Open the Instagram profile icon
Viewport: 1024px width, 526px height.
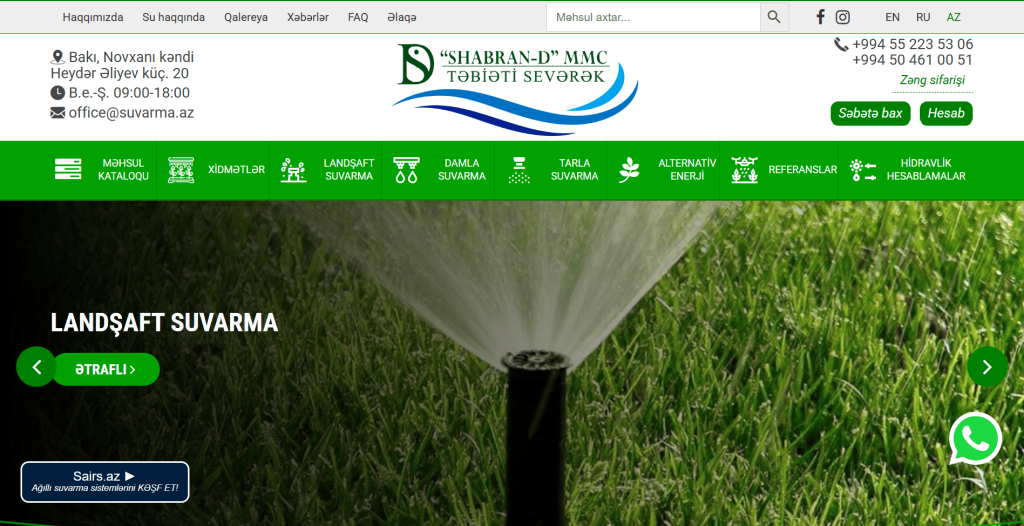pyautogui.click(x=843, y=17)
